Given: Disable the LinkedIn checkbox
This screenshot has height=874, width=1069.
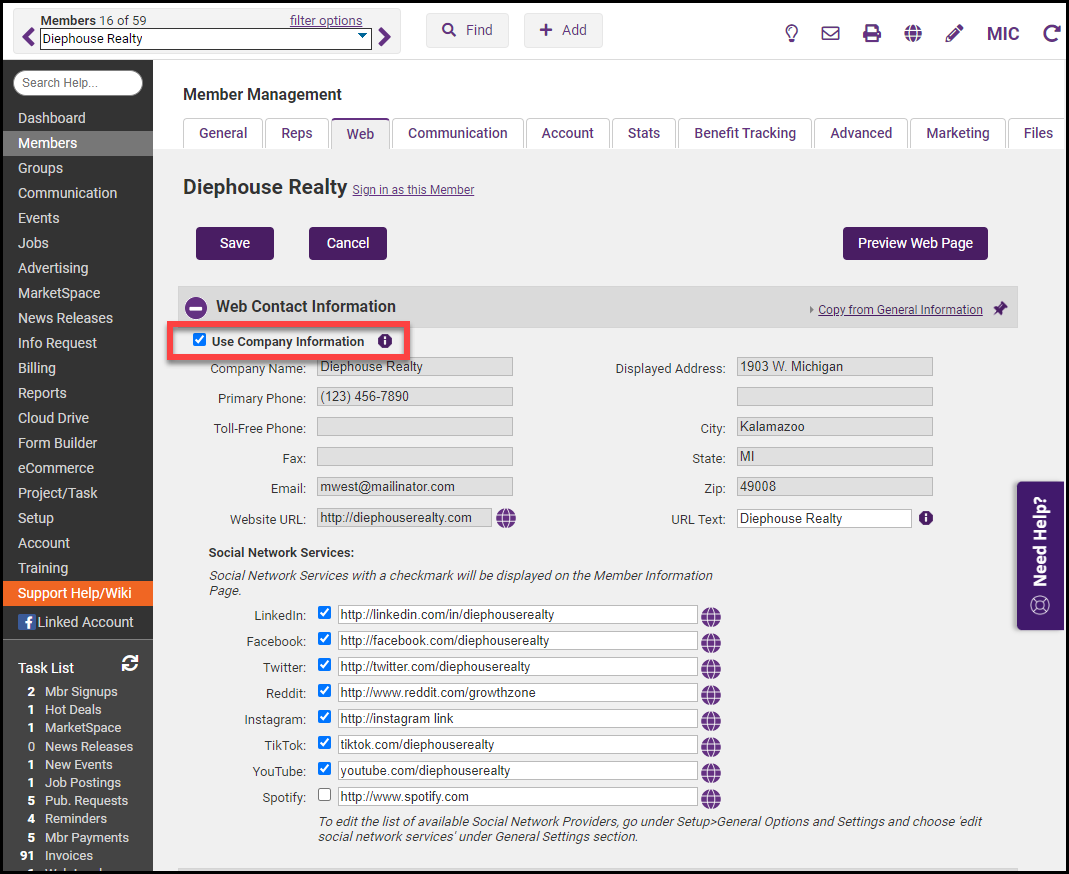Looking at the screenshot, I should point(324,613).
